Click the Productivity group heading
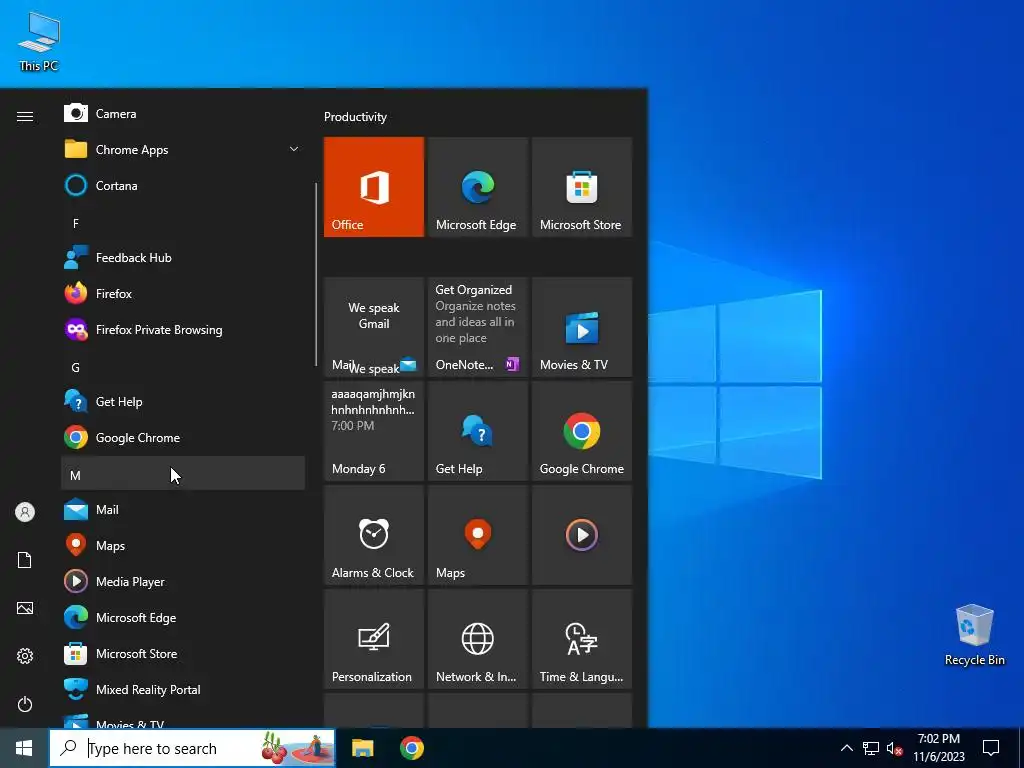This screenshot has width=1024, height=768. pos(355,117)
